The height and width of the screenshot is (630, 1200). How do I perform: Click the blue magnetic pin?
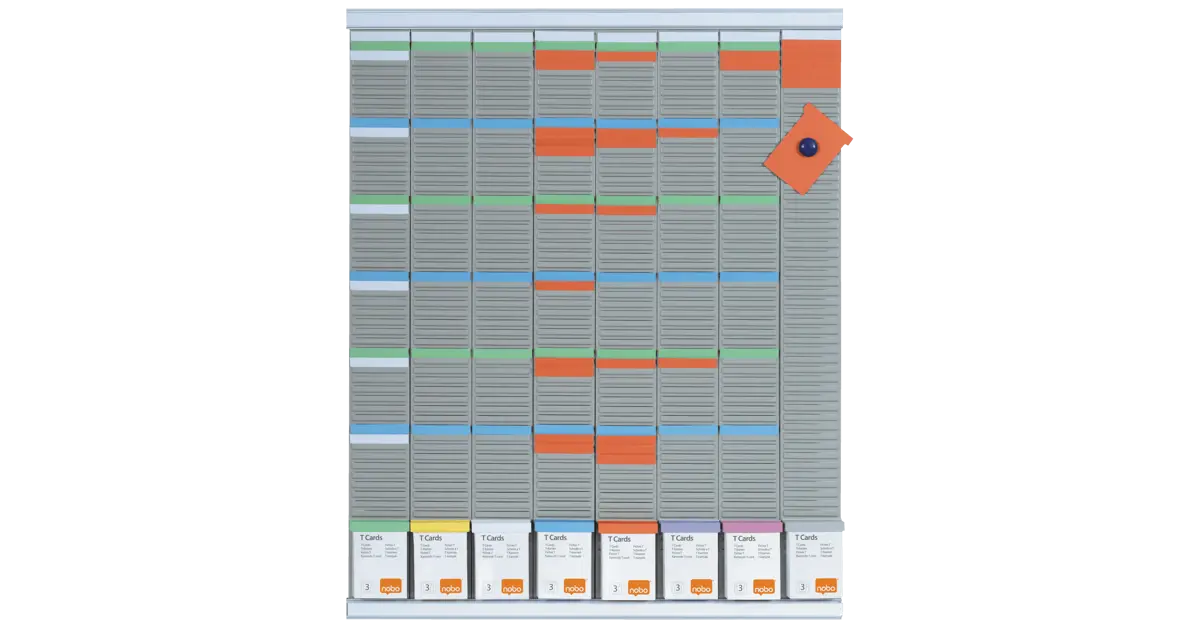coord(807,146)
